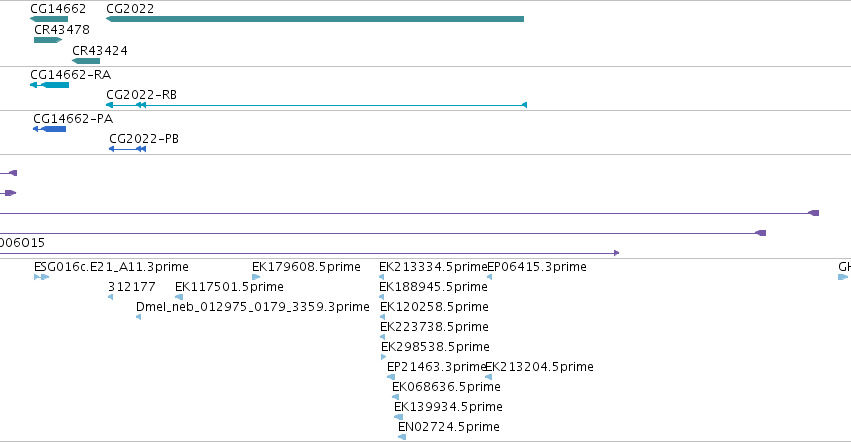Click the ESG016c.E21_A11.3prime label
The width and height of the screenshot is (851, 442).
pyautogui.click(x=111, y=267)
